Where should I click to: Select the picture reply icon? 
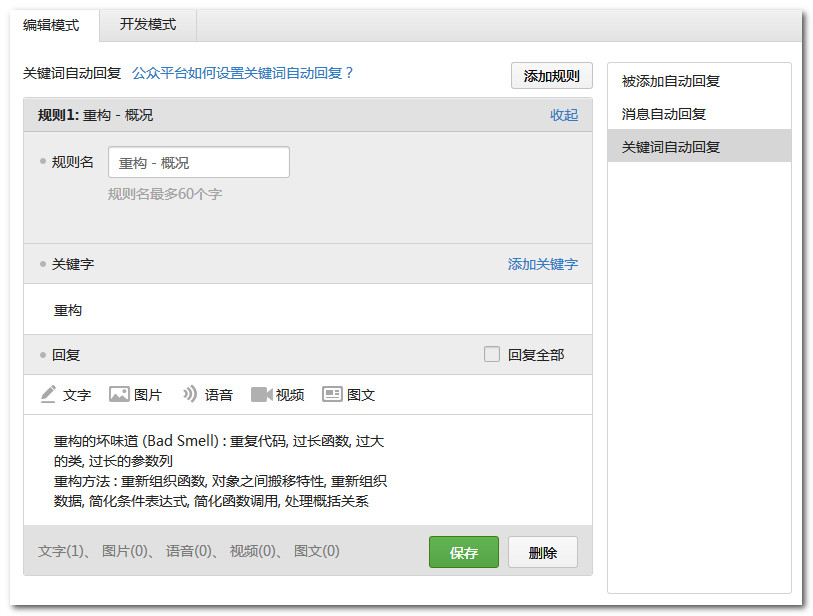pos(119,395)
